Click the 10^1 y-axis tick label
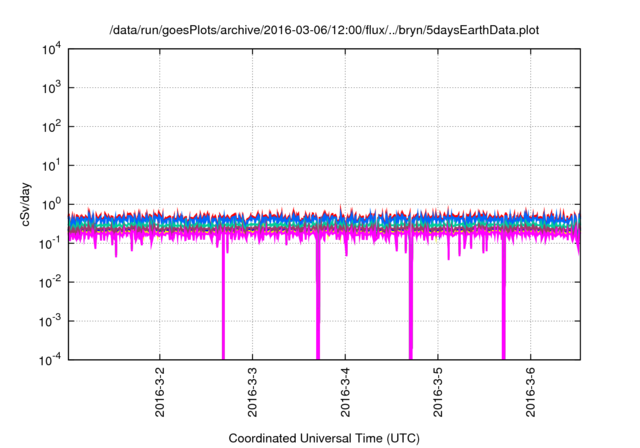This screenshot has height=448, width=640. click(52, 166)
